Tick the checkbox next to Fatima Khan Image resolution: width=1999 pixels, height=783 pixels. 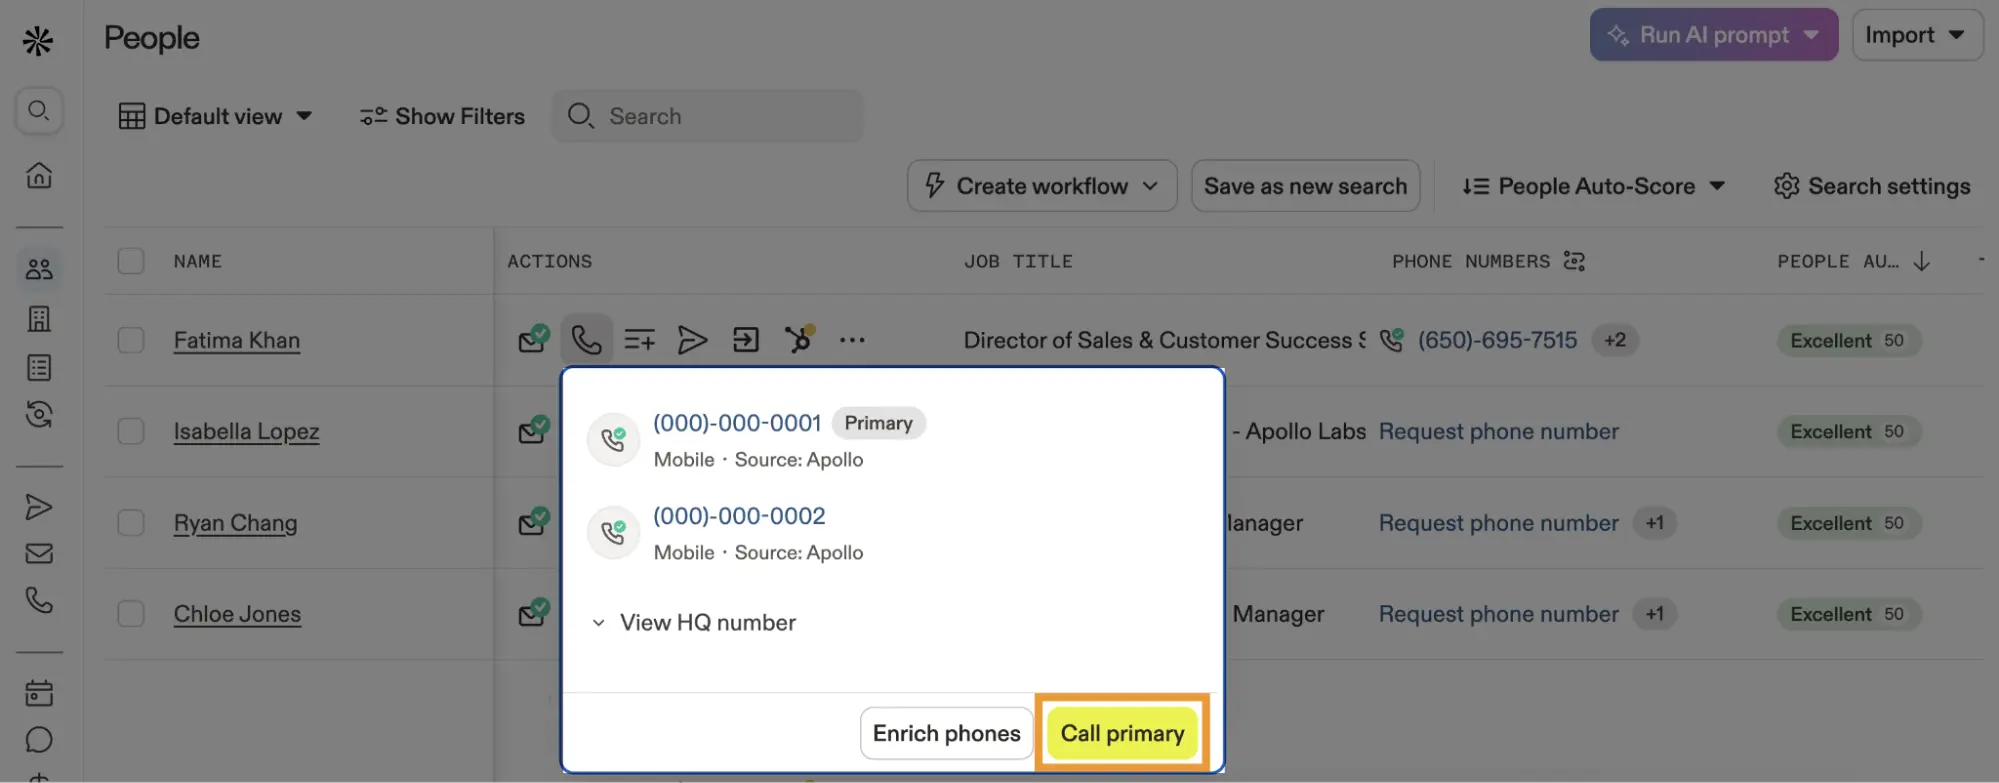coord(131,340)
